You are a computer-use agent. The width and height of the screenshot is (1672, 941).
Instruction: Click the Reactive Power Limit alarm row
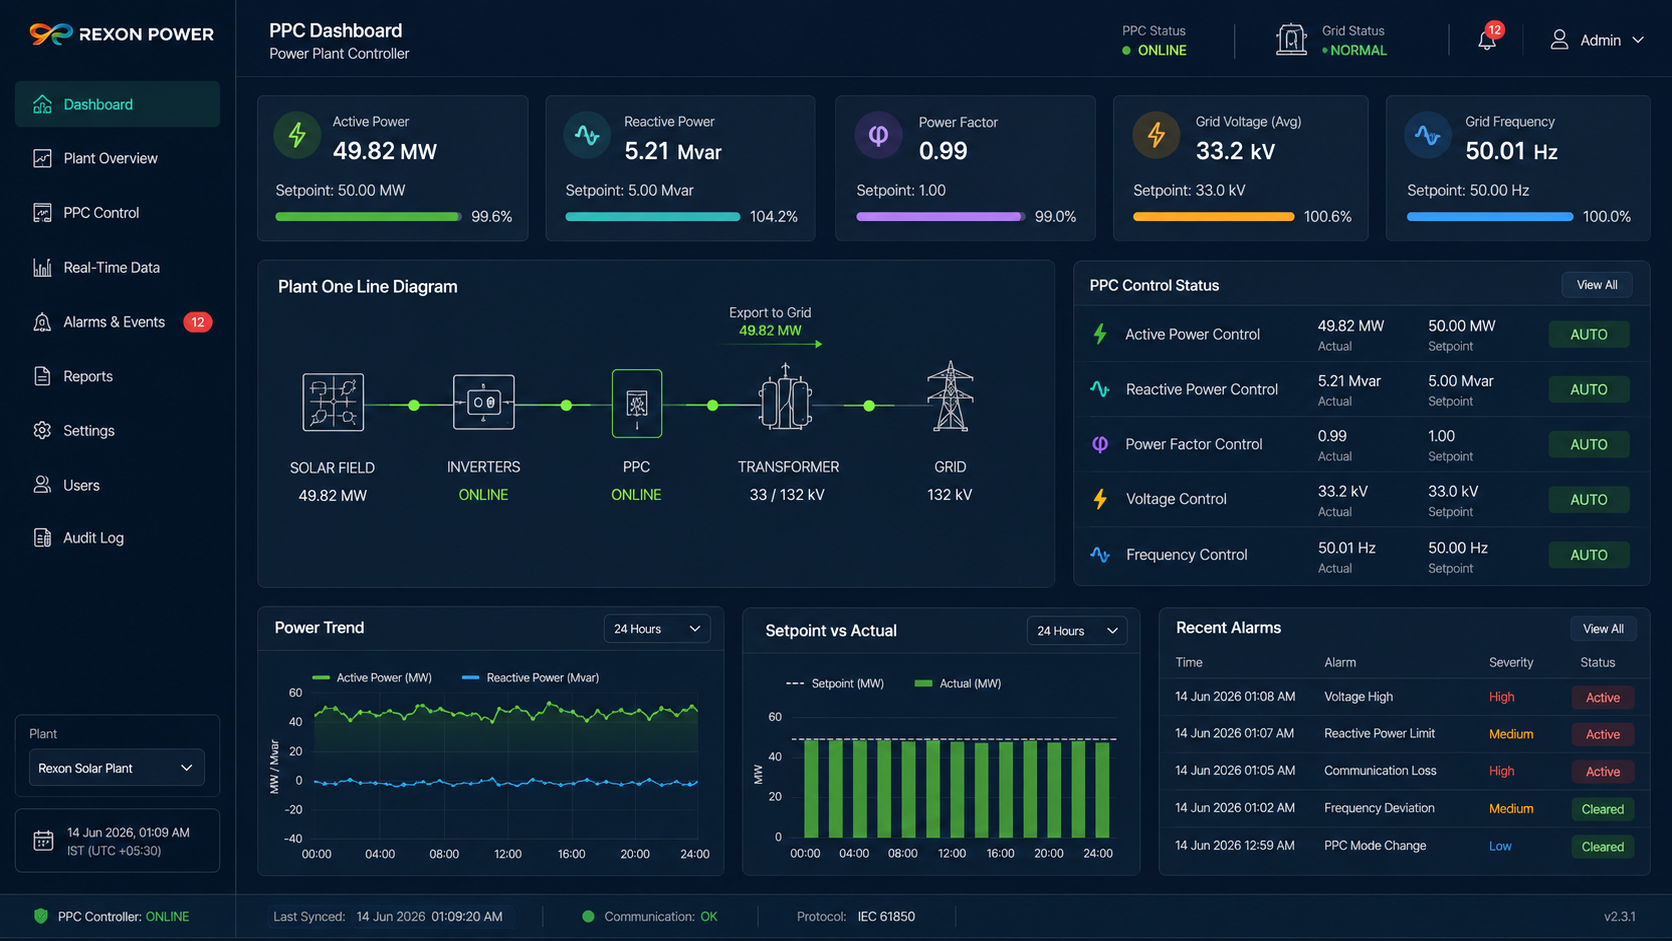[x=1404, y=734]
